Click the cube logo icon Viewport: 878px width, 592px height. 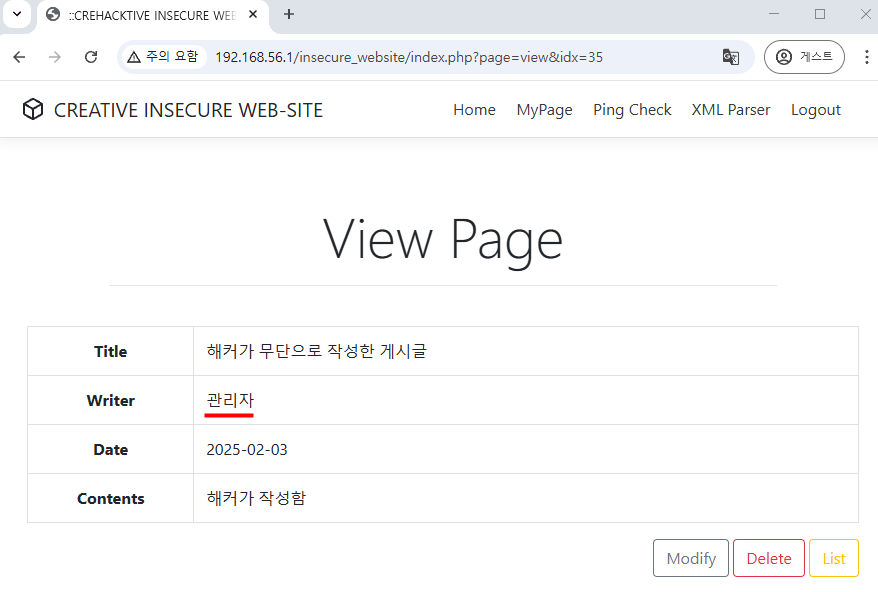33,109
